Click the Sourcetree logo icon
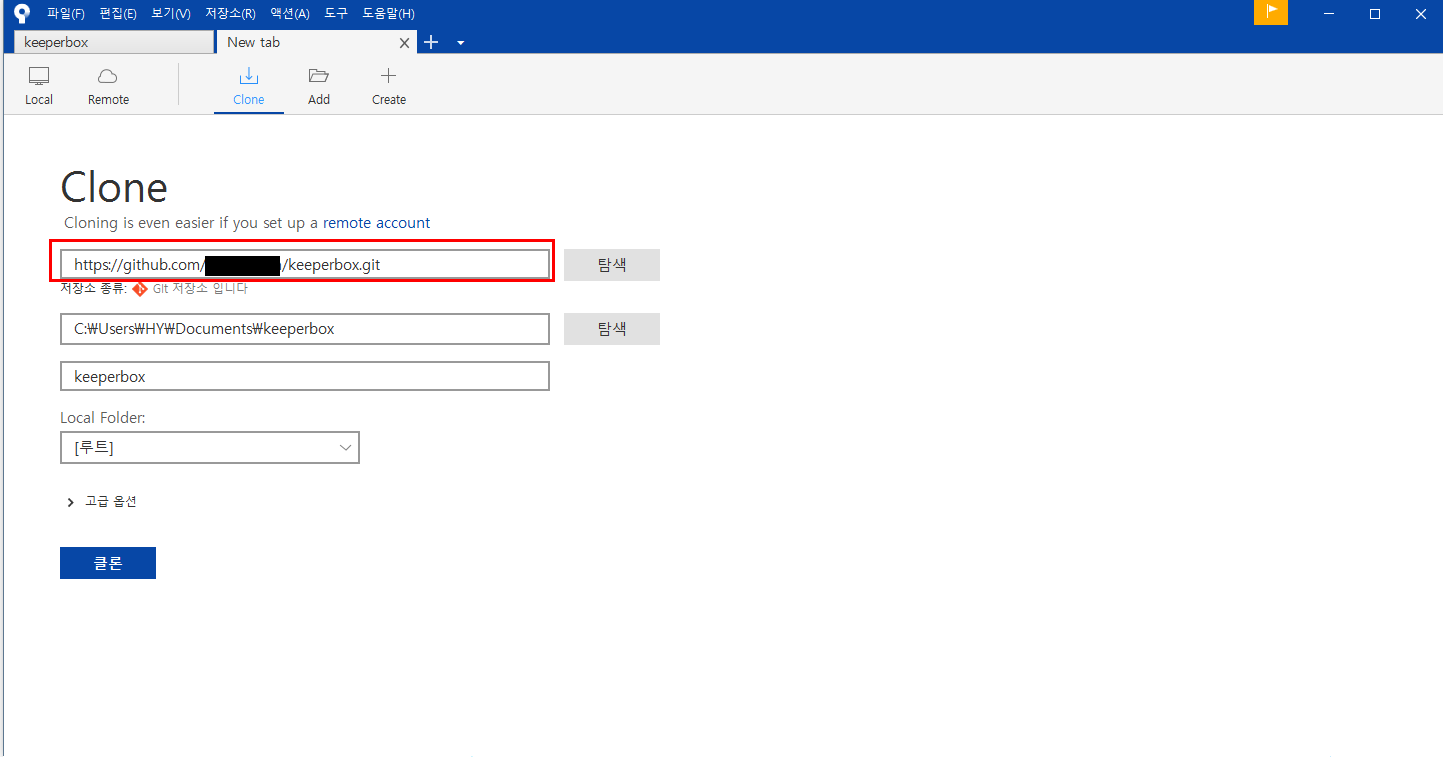The height and width of the screenshot is (757, 1443). [x=21, y=13]
